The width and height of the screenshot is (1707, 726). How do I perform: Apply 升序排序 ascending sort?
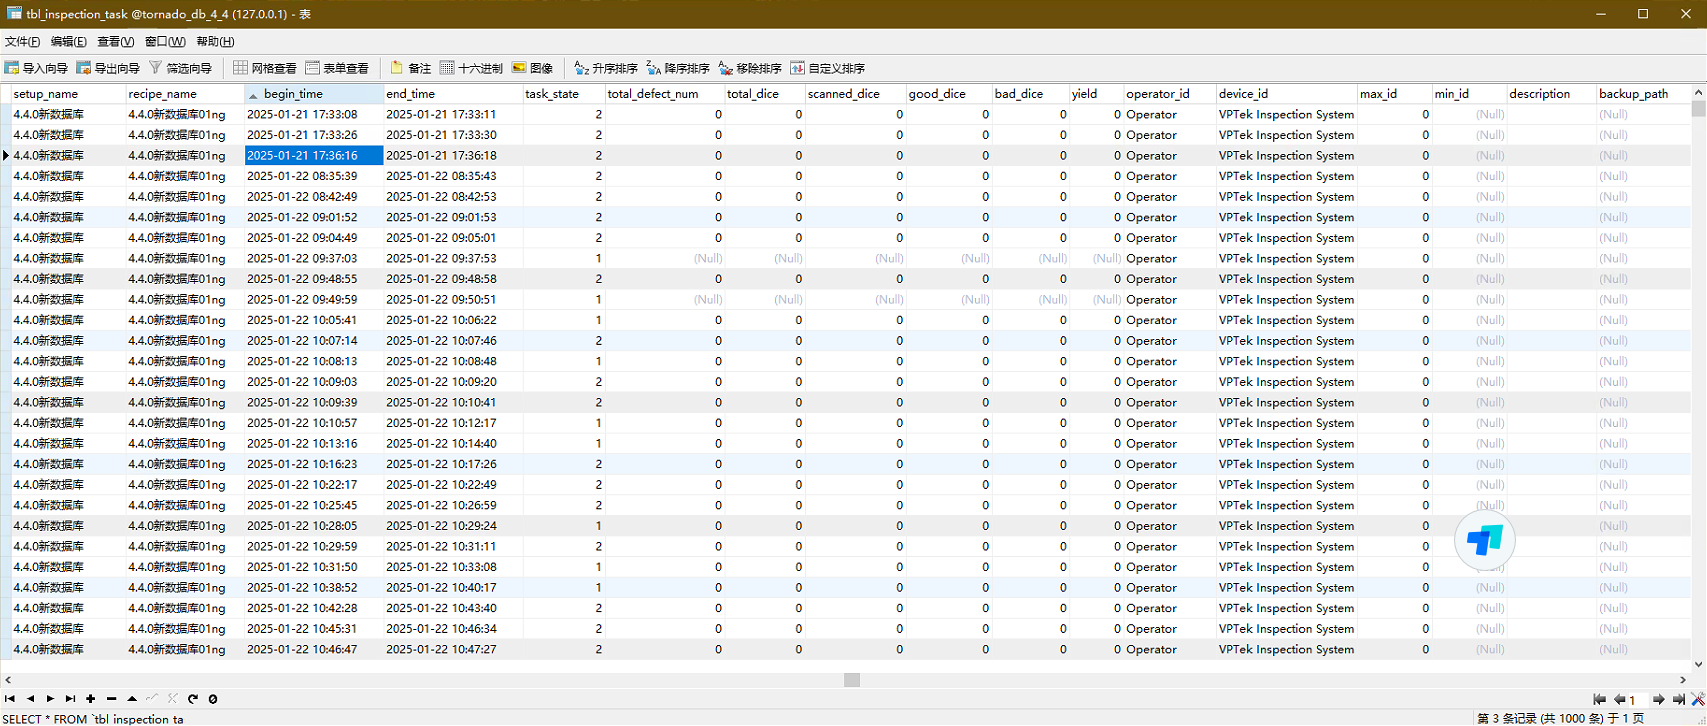click(x=606, y=68)
